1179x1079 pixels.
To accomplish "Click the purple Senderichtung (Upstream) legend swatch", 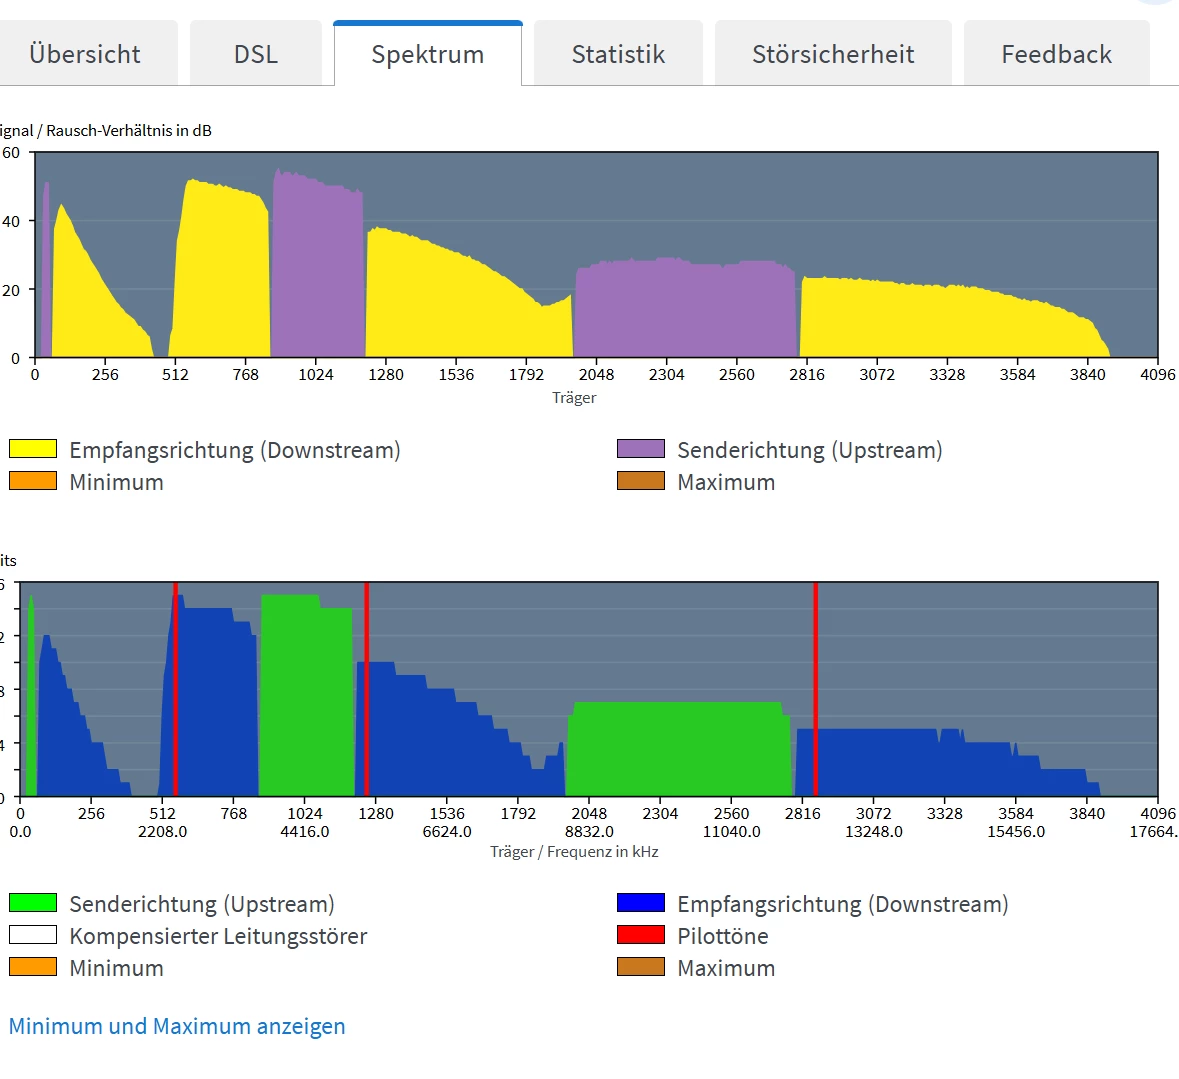I will (641, 449).
